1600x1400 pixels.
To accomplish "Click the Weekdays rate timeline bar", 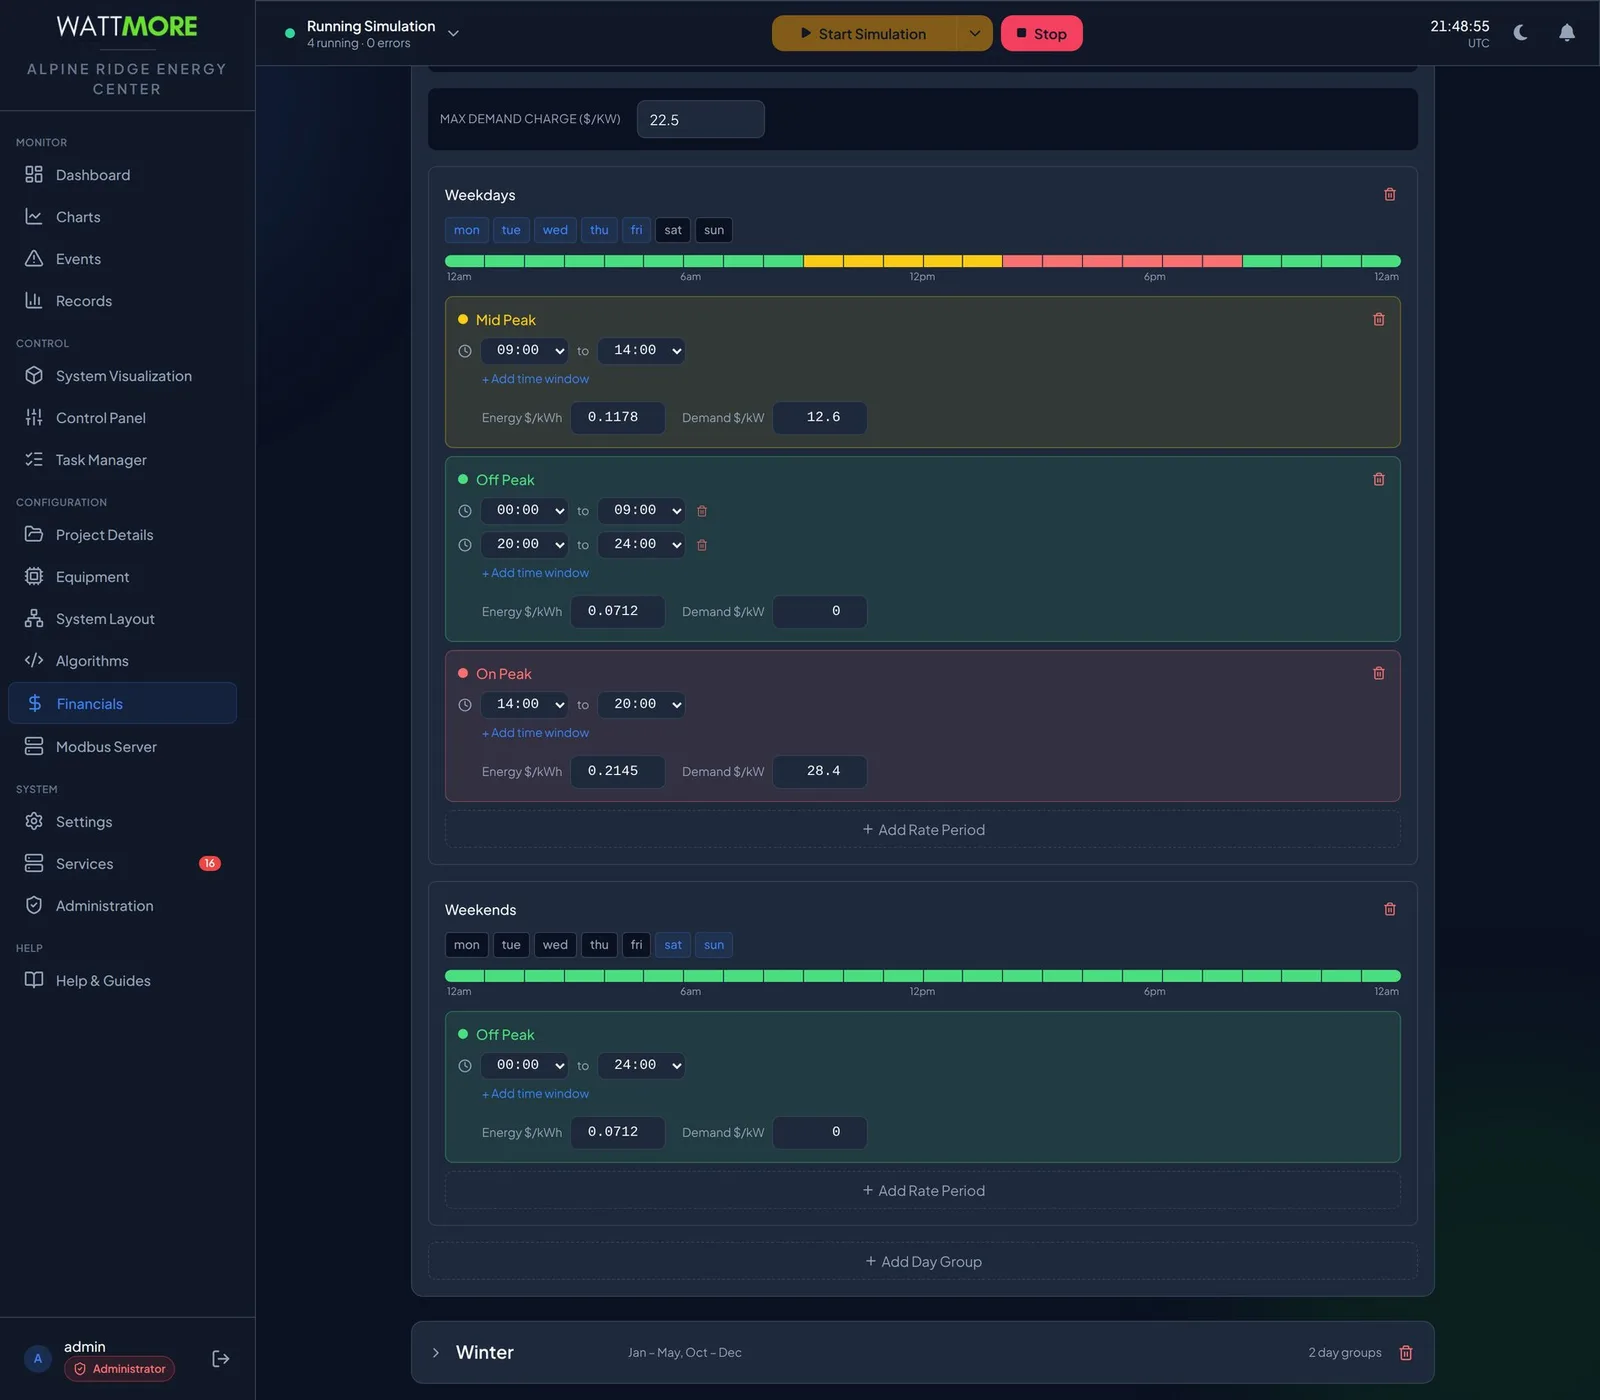I will [923, 261].
